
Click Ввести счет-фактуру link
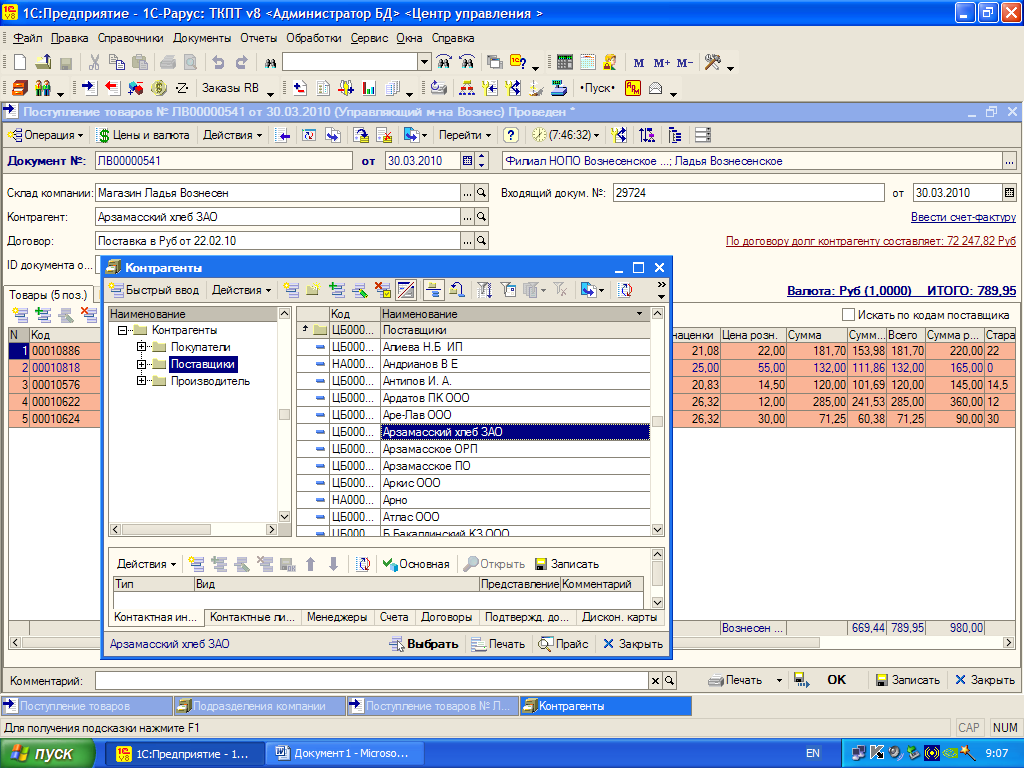coord(963,217)
